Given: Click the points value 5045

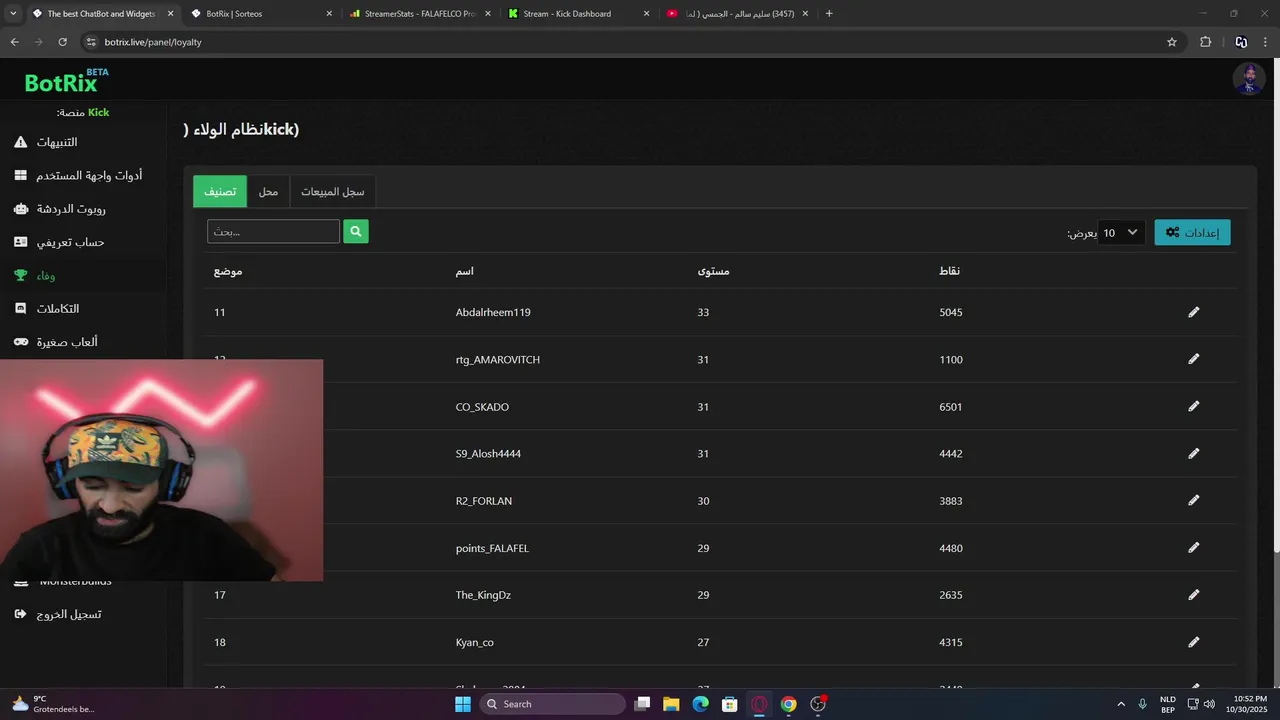Looking at the screenshot, I should (x=951, y=312).
